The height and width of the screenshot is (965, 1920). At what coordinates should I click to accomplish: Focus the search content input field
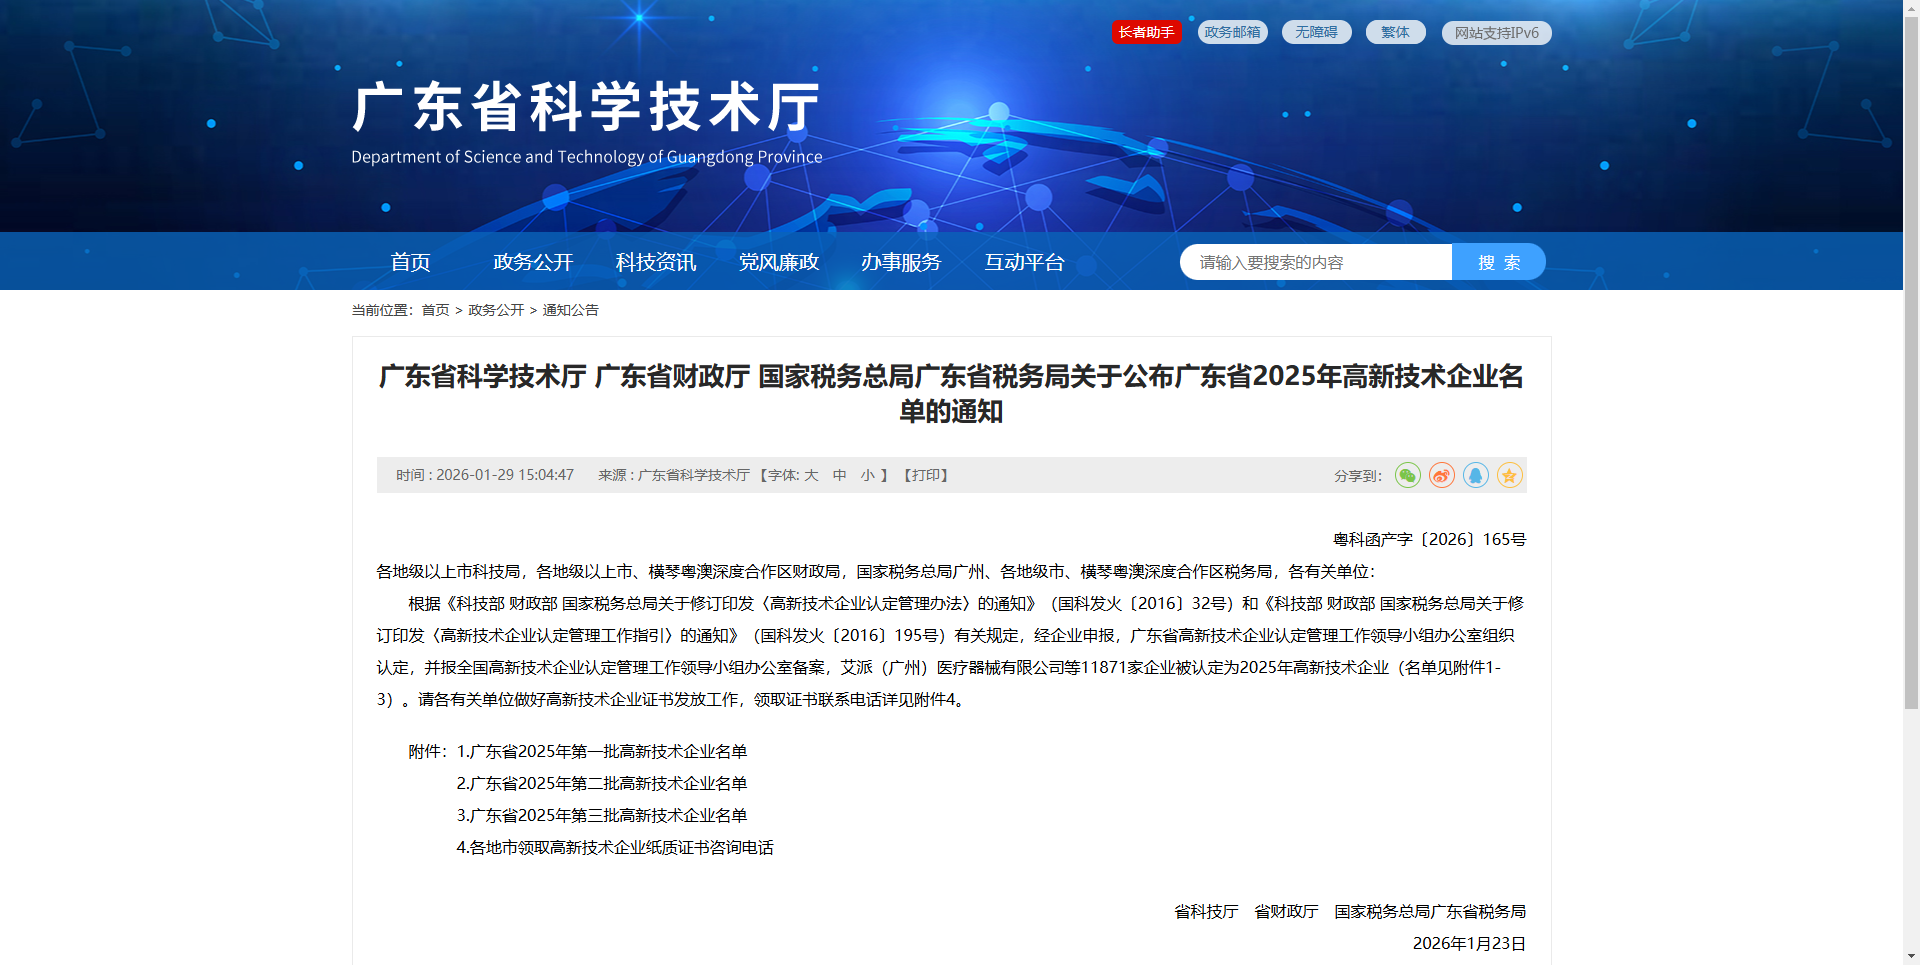(1315, 262)
